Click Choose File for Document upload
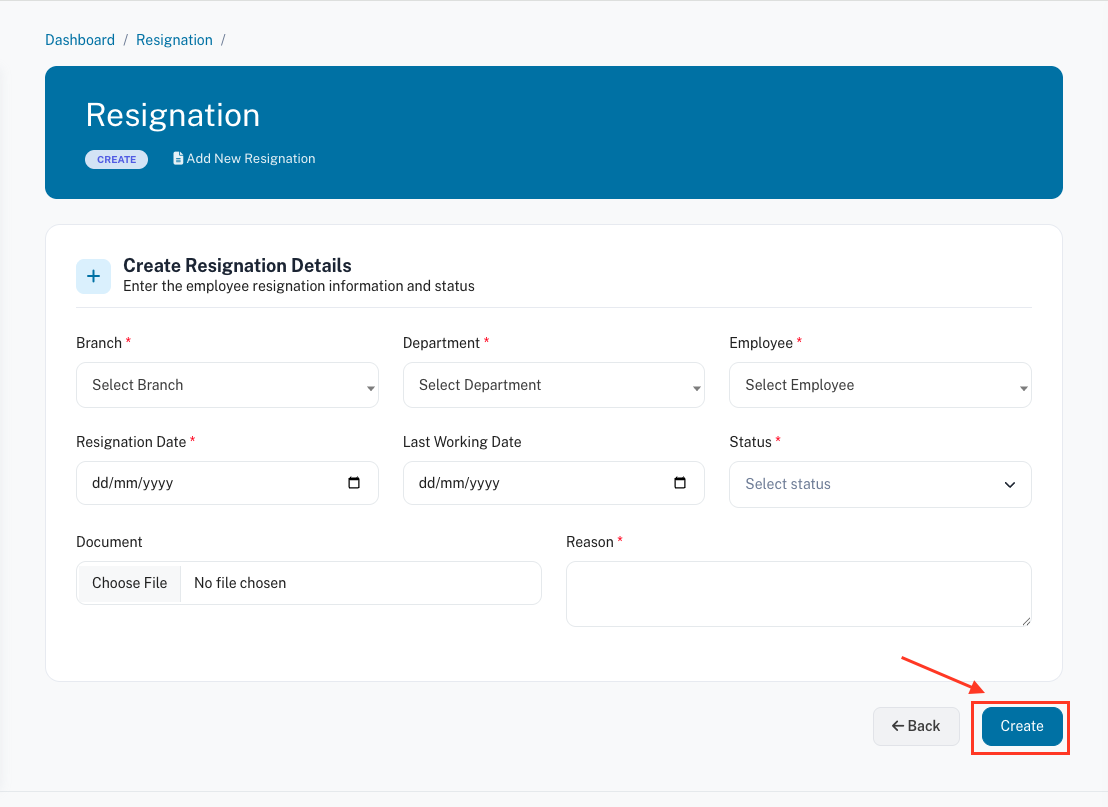This screenshot has height=807, width=1108. click(x=129, y=583)
